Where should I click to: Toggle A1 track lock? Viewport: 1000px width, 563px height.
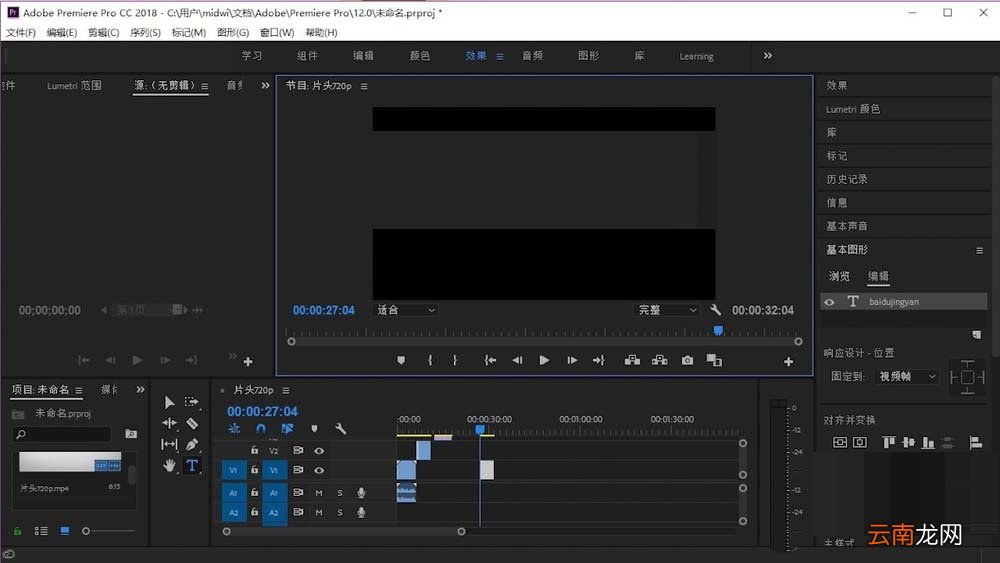(254, 492)
